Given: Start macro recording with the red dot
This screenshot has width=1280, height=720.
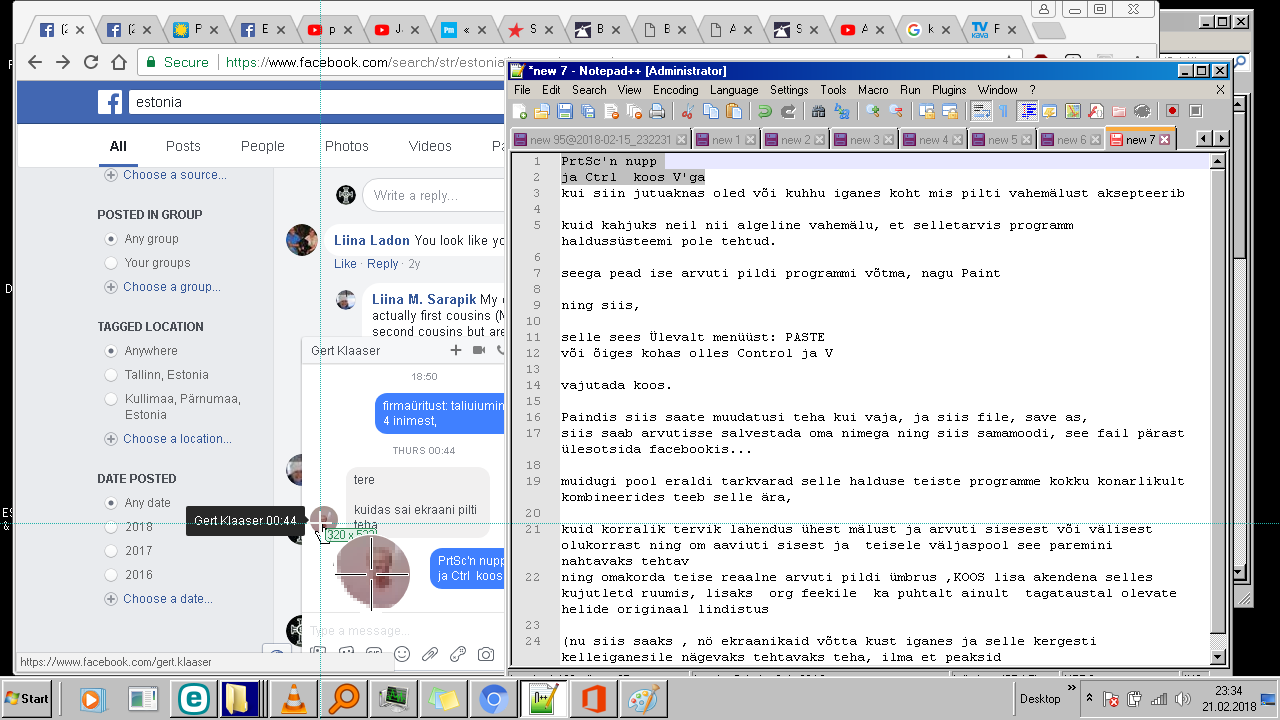Looking at the screenshot, I should (x=1172, y=111).
